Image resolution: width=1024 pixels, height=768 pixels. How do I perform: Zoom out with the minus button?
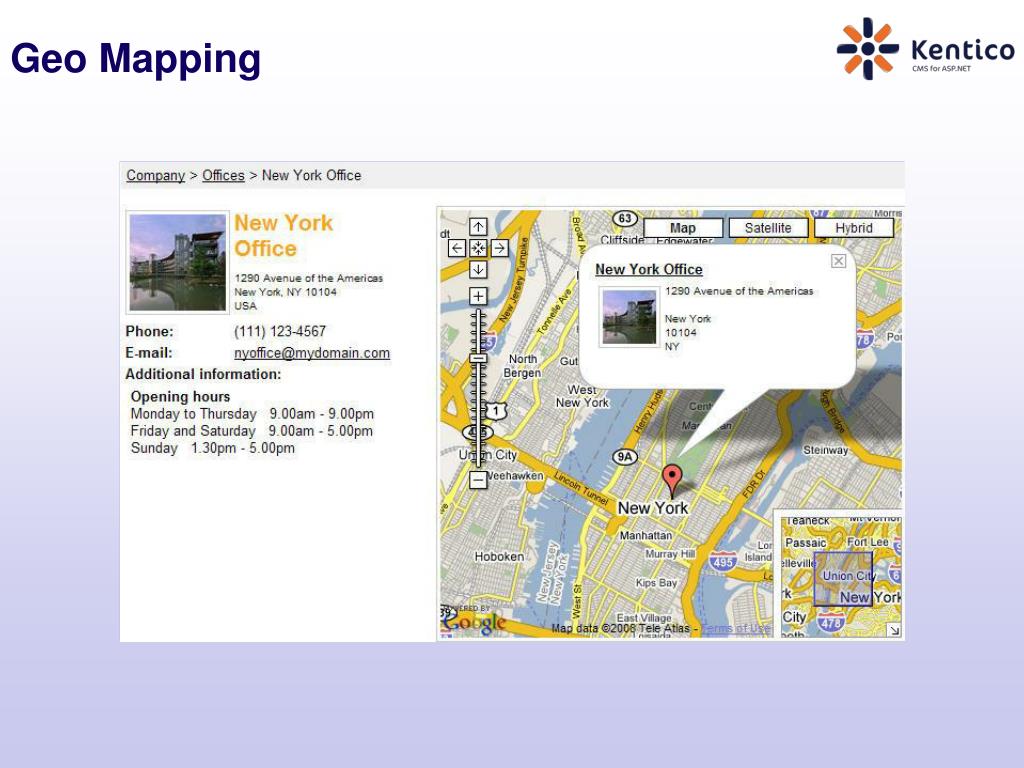478,480
